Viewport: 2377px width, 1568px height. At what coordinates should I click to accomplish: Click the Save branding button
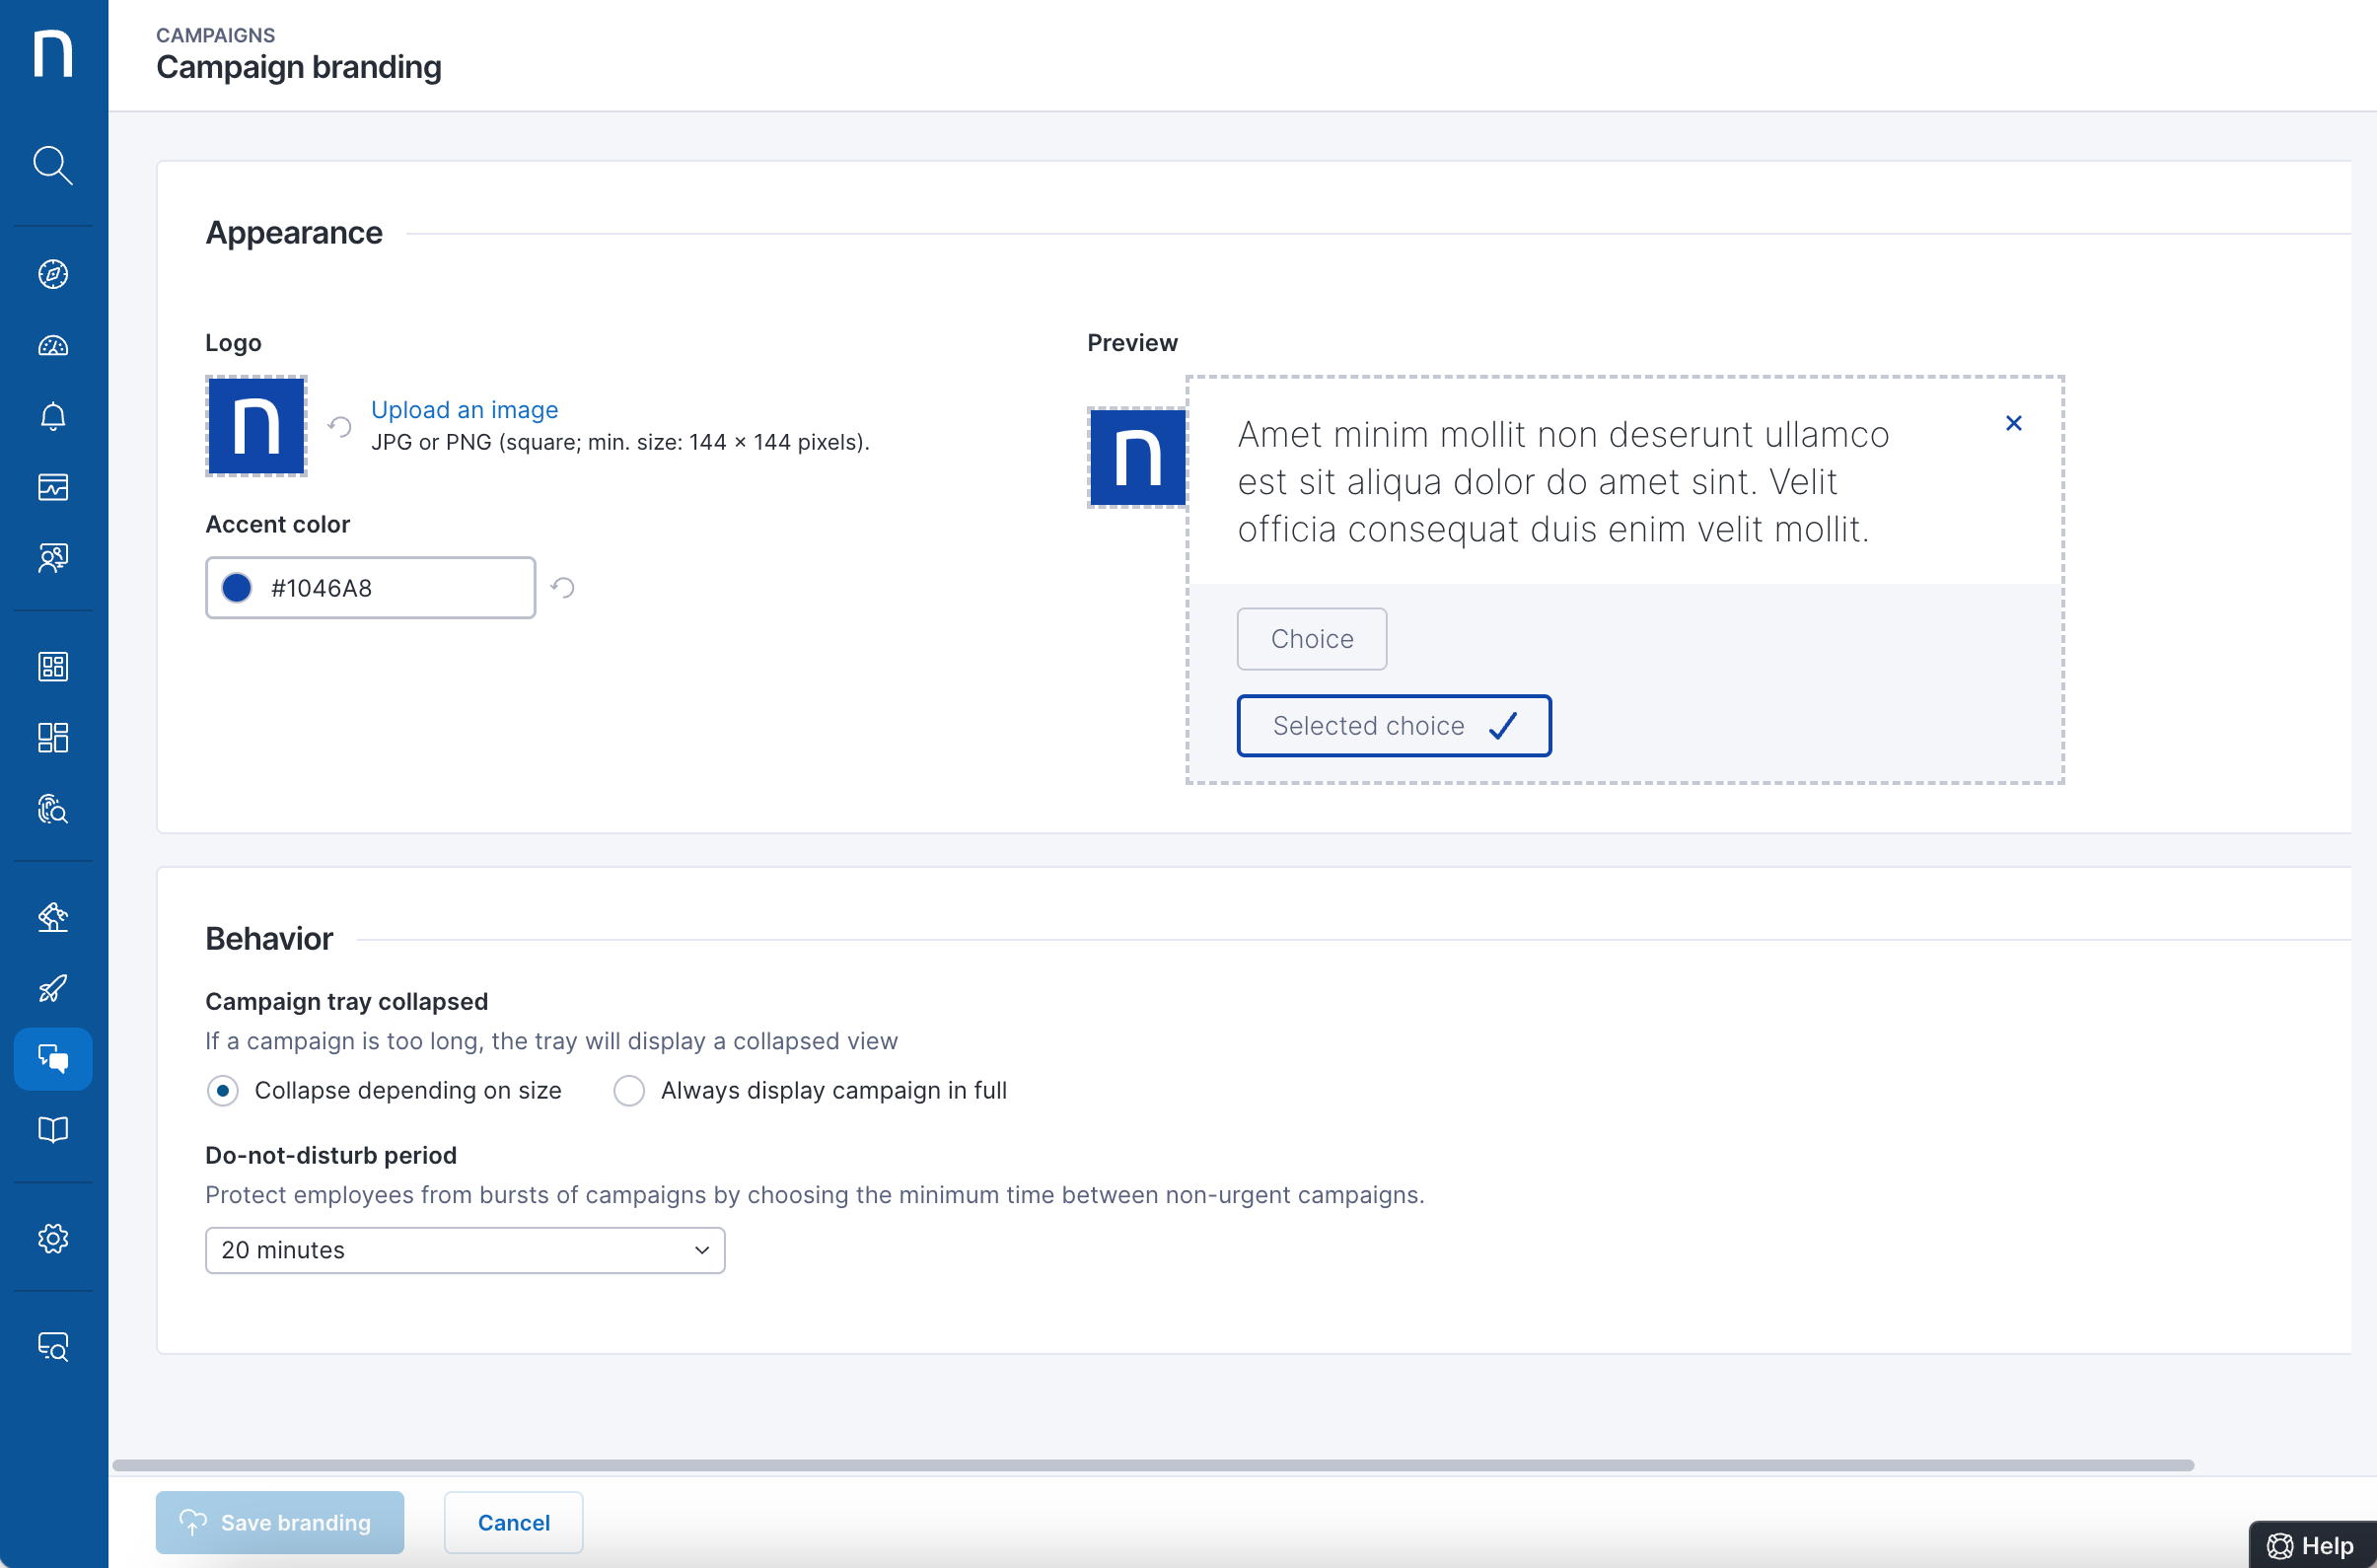click(280, 1522)
